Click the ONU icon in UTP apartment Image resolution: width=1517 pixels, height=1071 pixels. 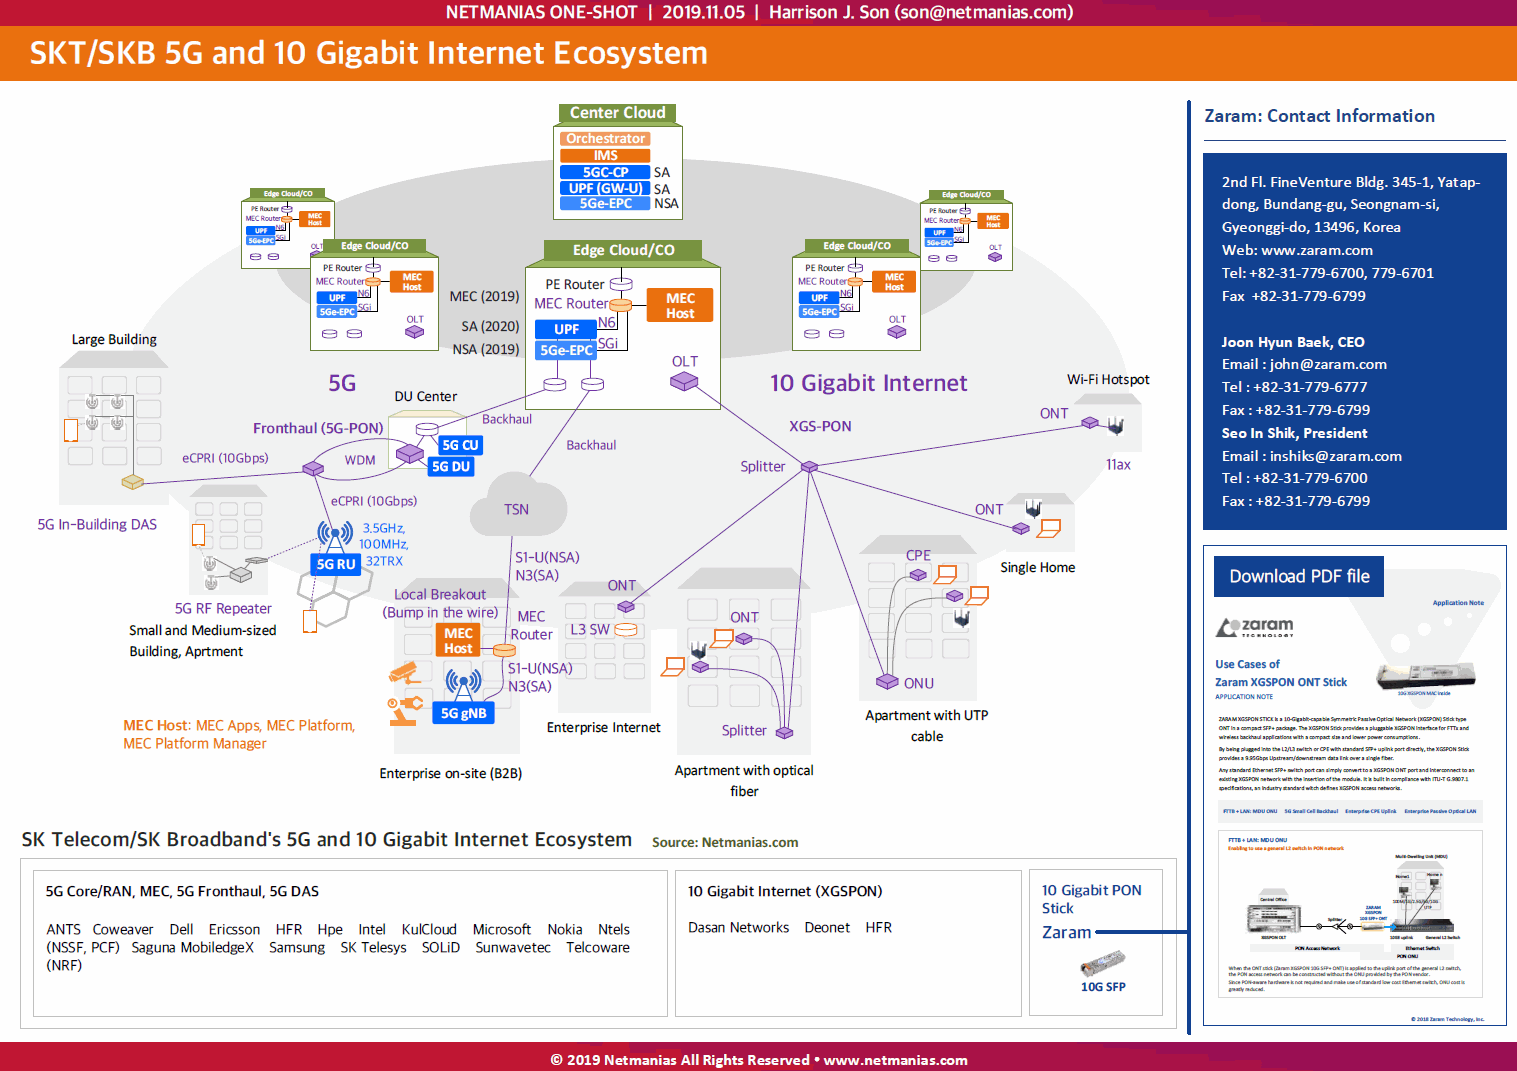point(887,682)
